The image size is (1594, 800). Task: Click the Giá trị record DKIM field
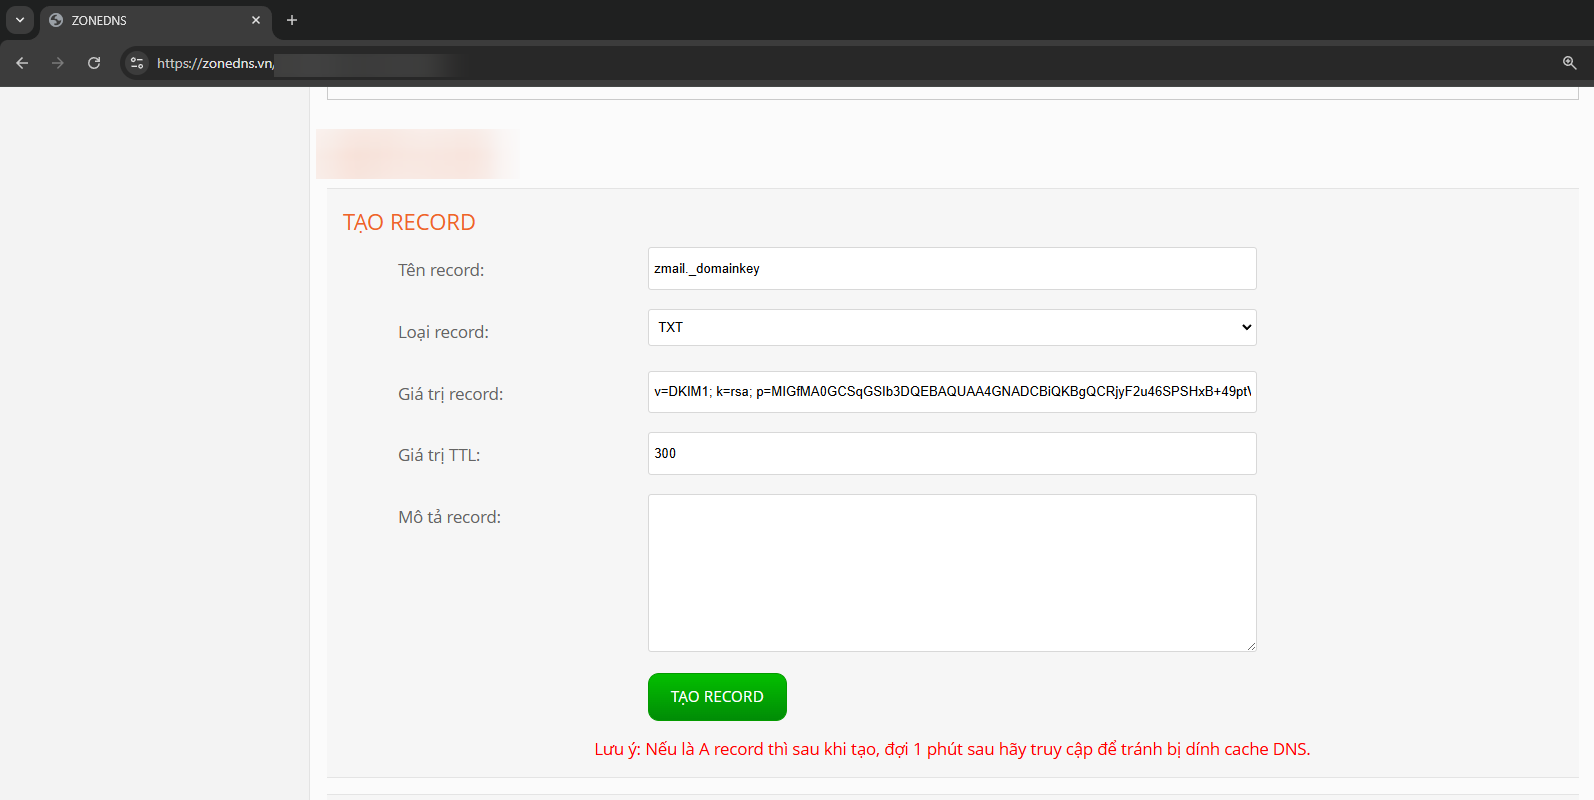point(951,392)
